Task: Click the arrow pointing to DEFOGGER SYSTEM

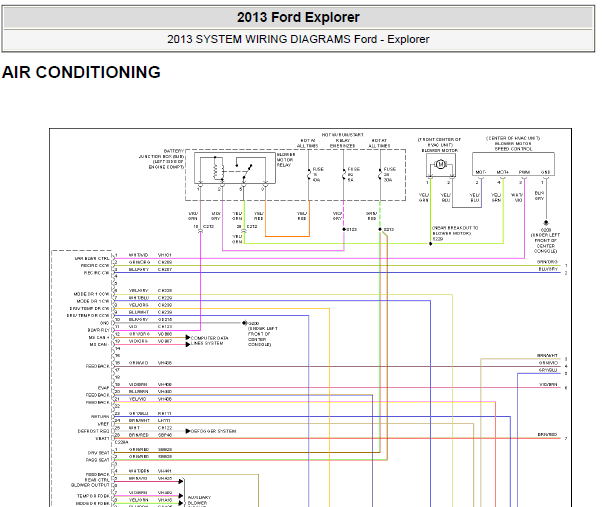Action: 188,431
